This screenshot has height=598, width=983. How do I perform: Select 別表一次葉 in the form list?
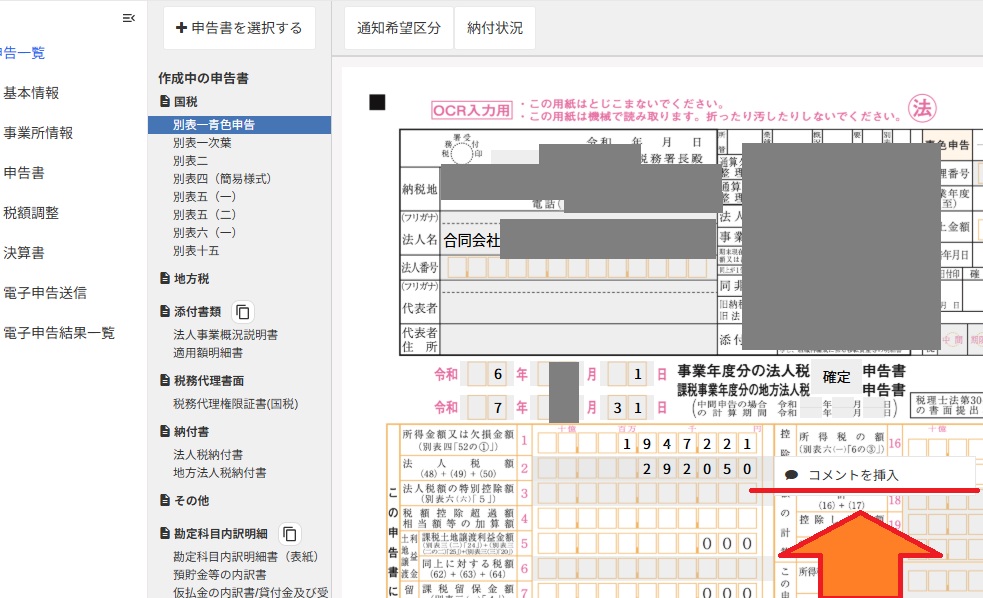pos(202,143)
